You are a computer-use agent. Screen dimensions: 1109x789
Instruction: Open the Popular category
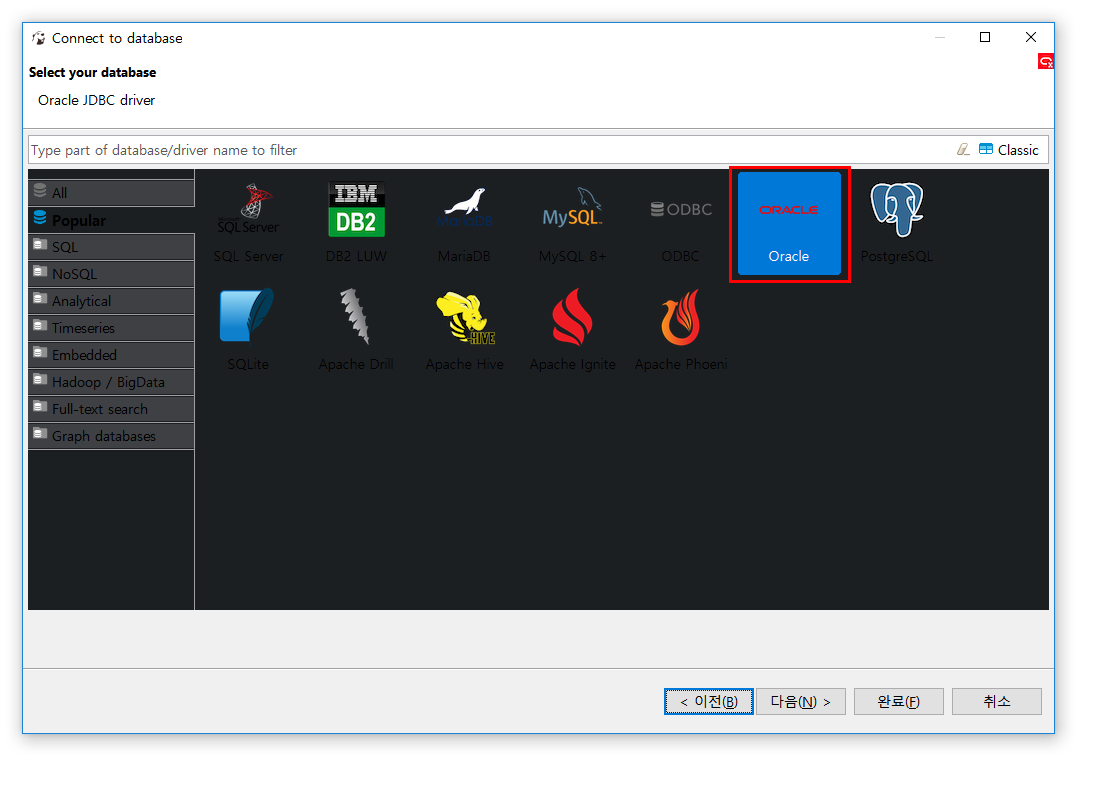pos(111,220)
